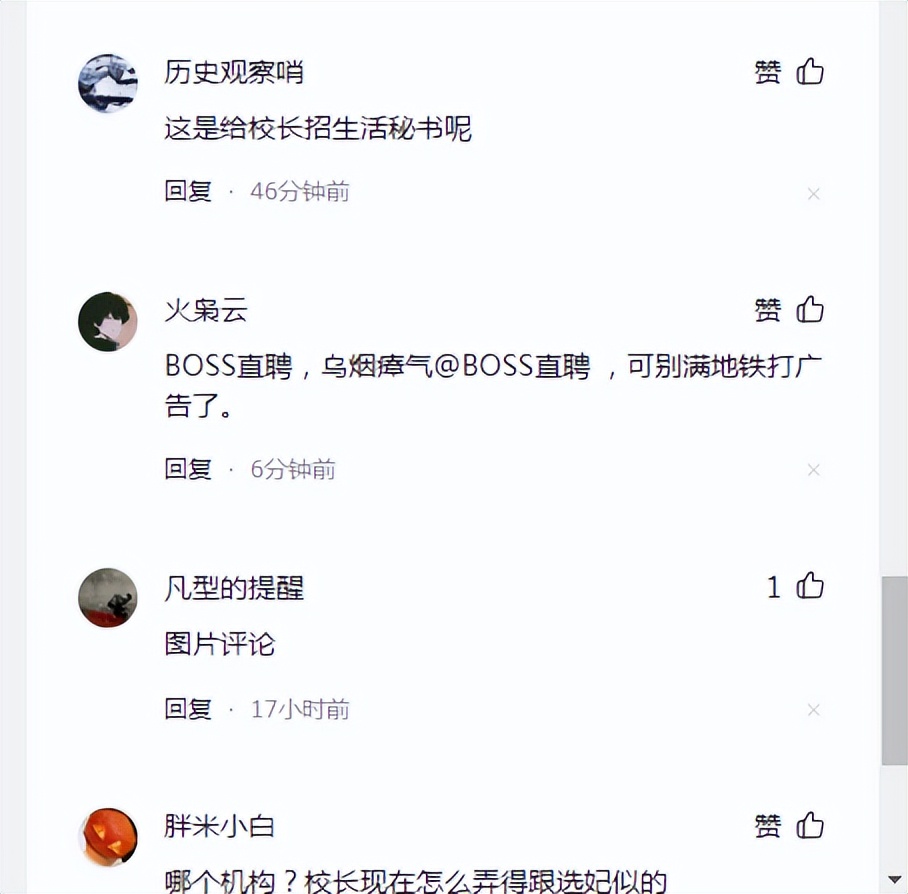Reply to 火枭云 using the 回复 button

point(188,468)
